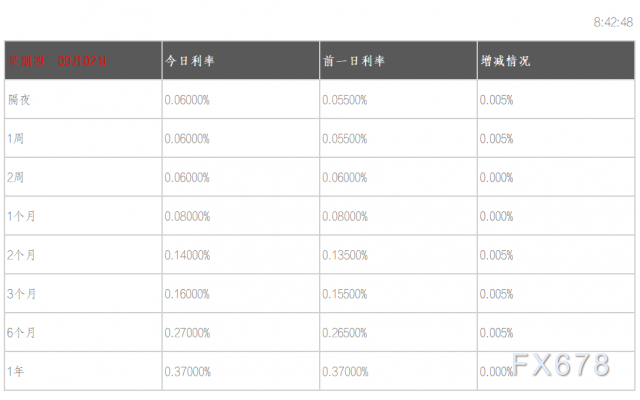Click today's rate 0.14000% for 2个月
This screenshot has height=400, width=640.
188,255
